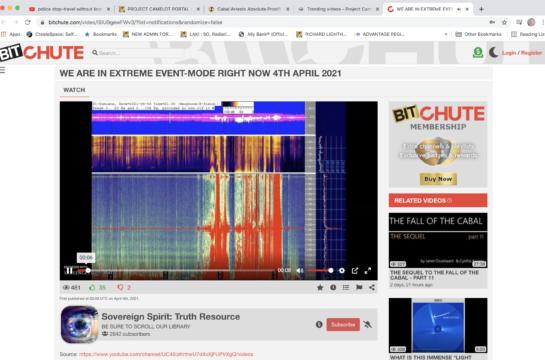Toggle dark mode moon icon
The width and height of the screenshot is (545, 360).
[494, 52]
